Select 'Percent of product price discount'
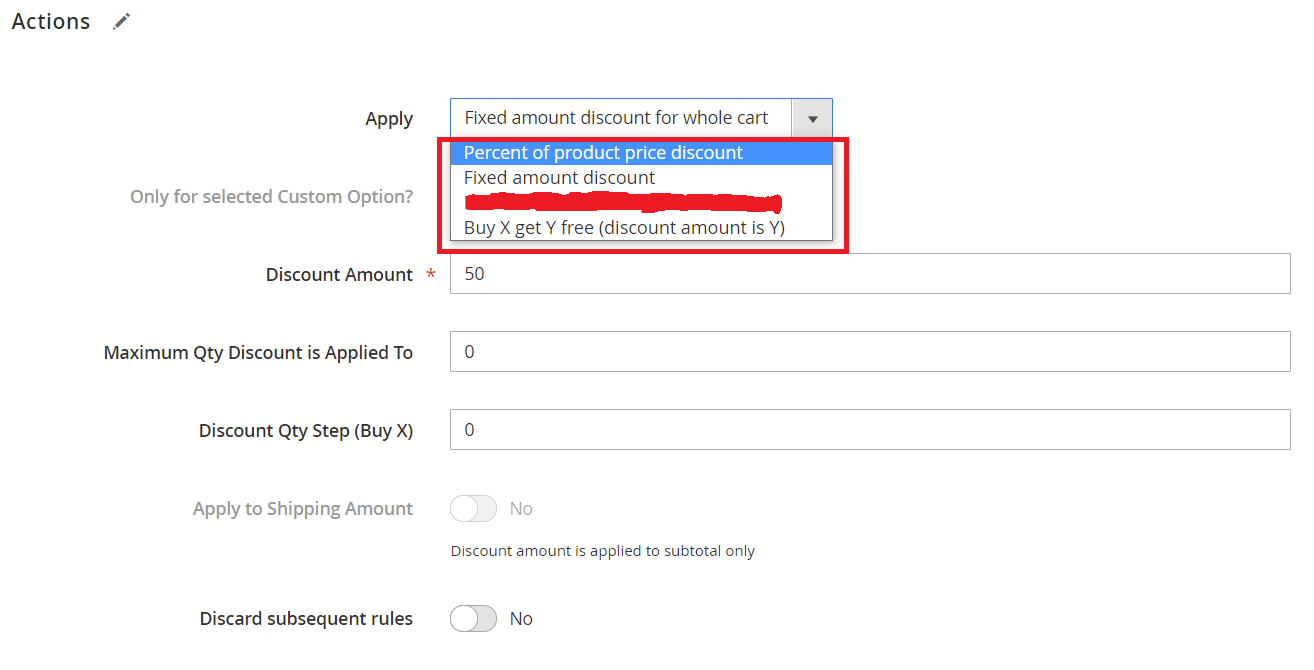The height and width of the screenshot is (670, 1314). click(x=603, y=152)
